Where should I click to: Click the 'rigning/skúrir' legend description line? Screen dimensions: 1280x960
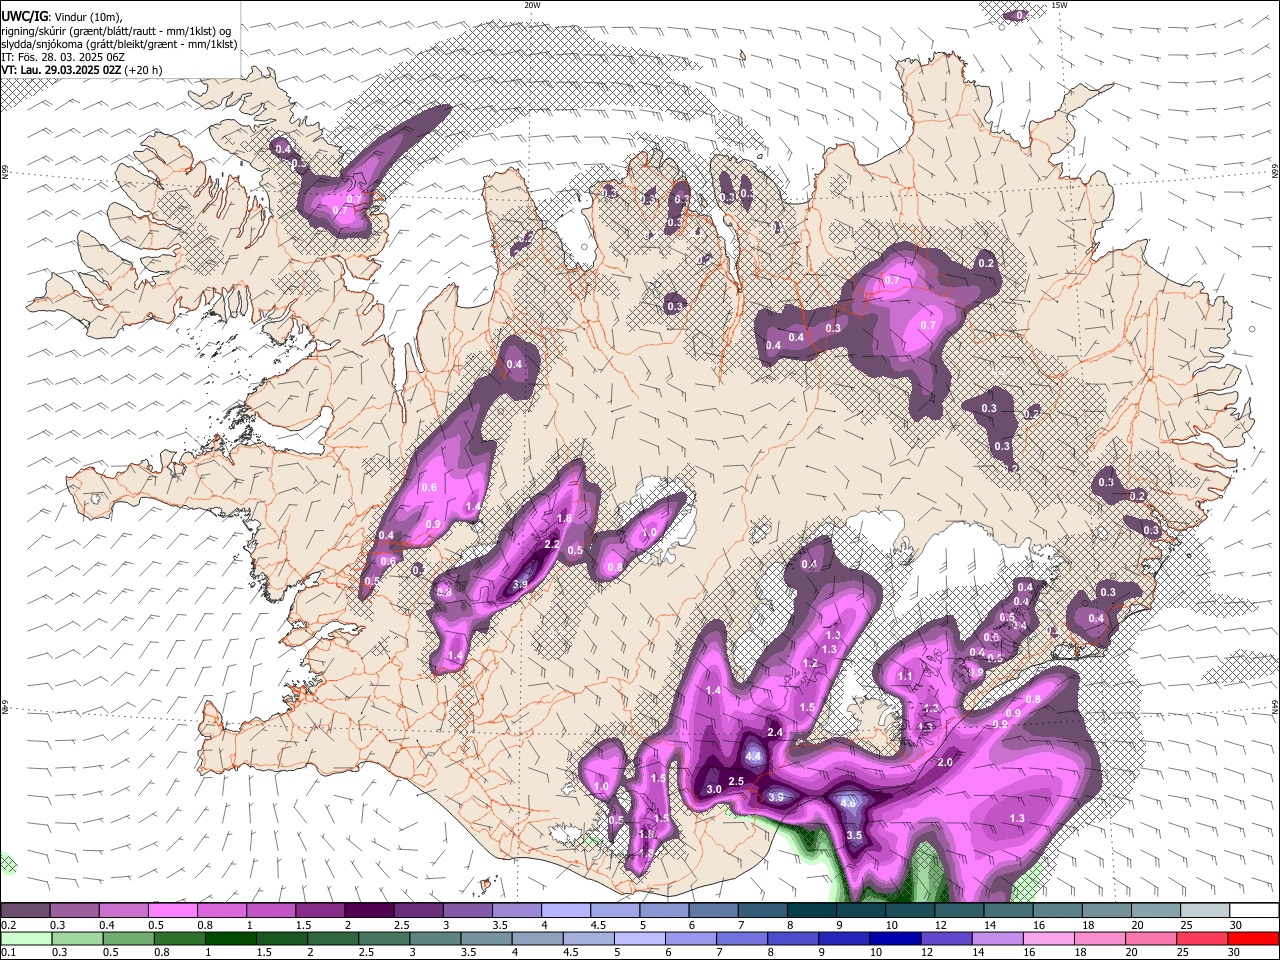click(x=115, y=31)
